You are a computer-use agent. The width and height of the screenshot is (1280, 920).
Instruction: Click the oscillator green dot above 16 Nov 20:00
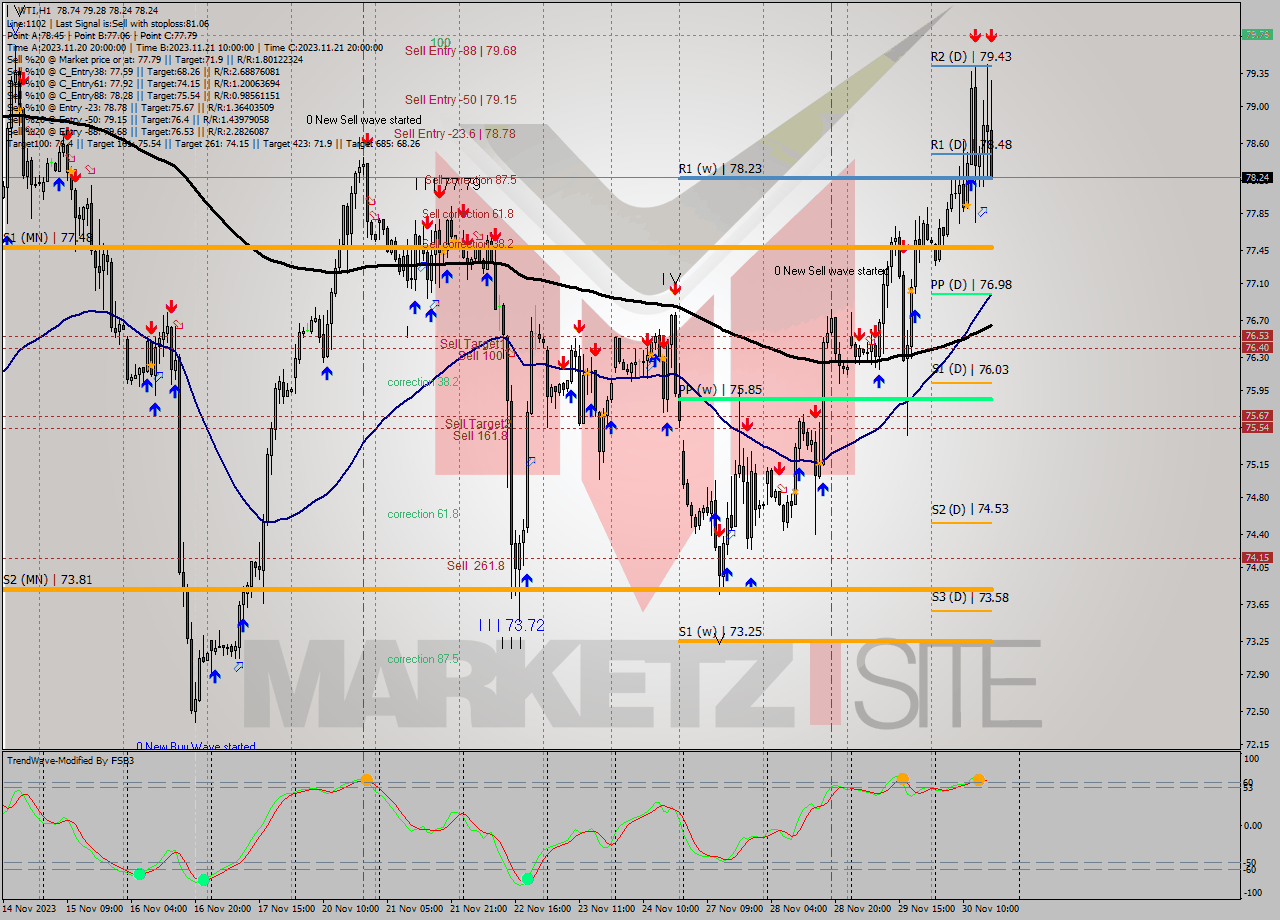(204, 879)
